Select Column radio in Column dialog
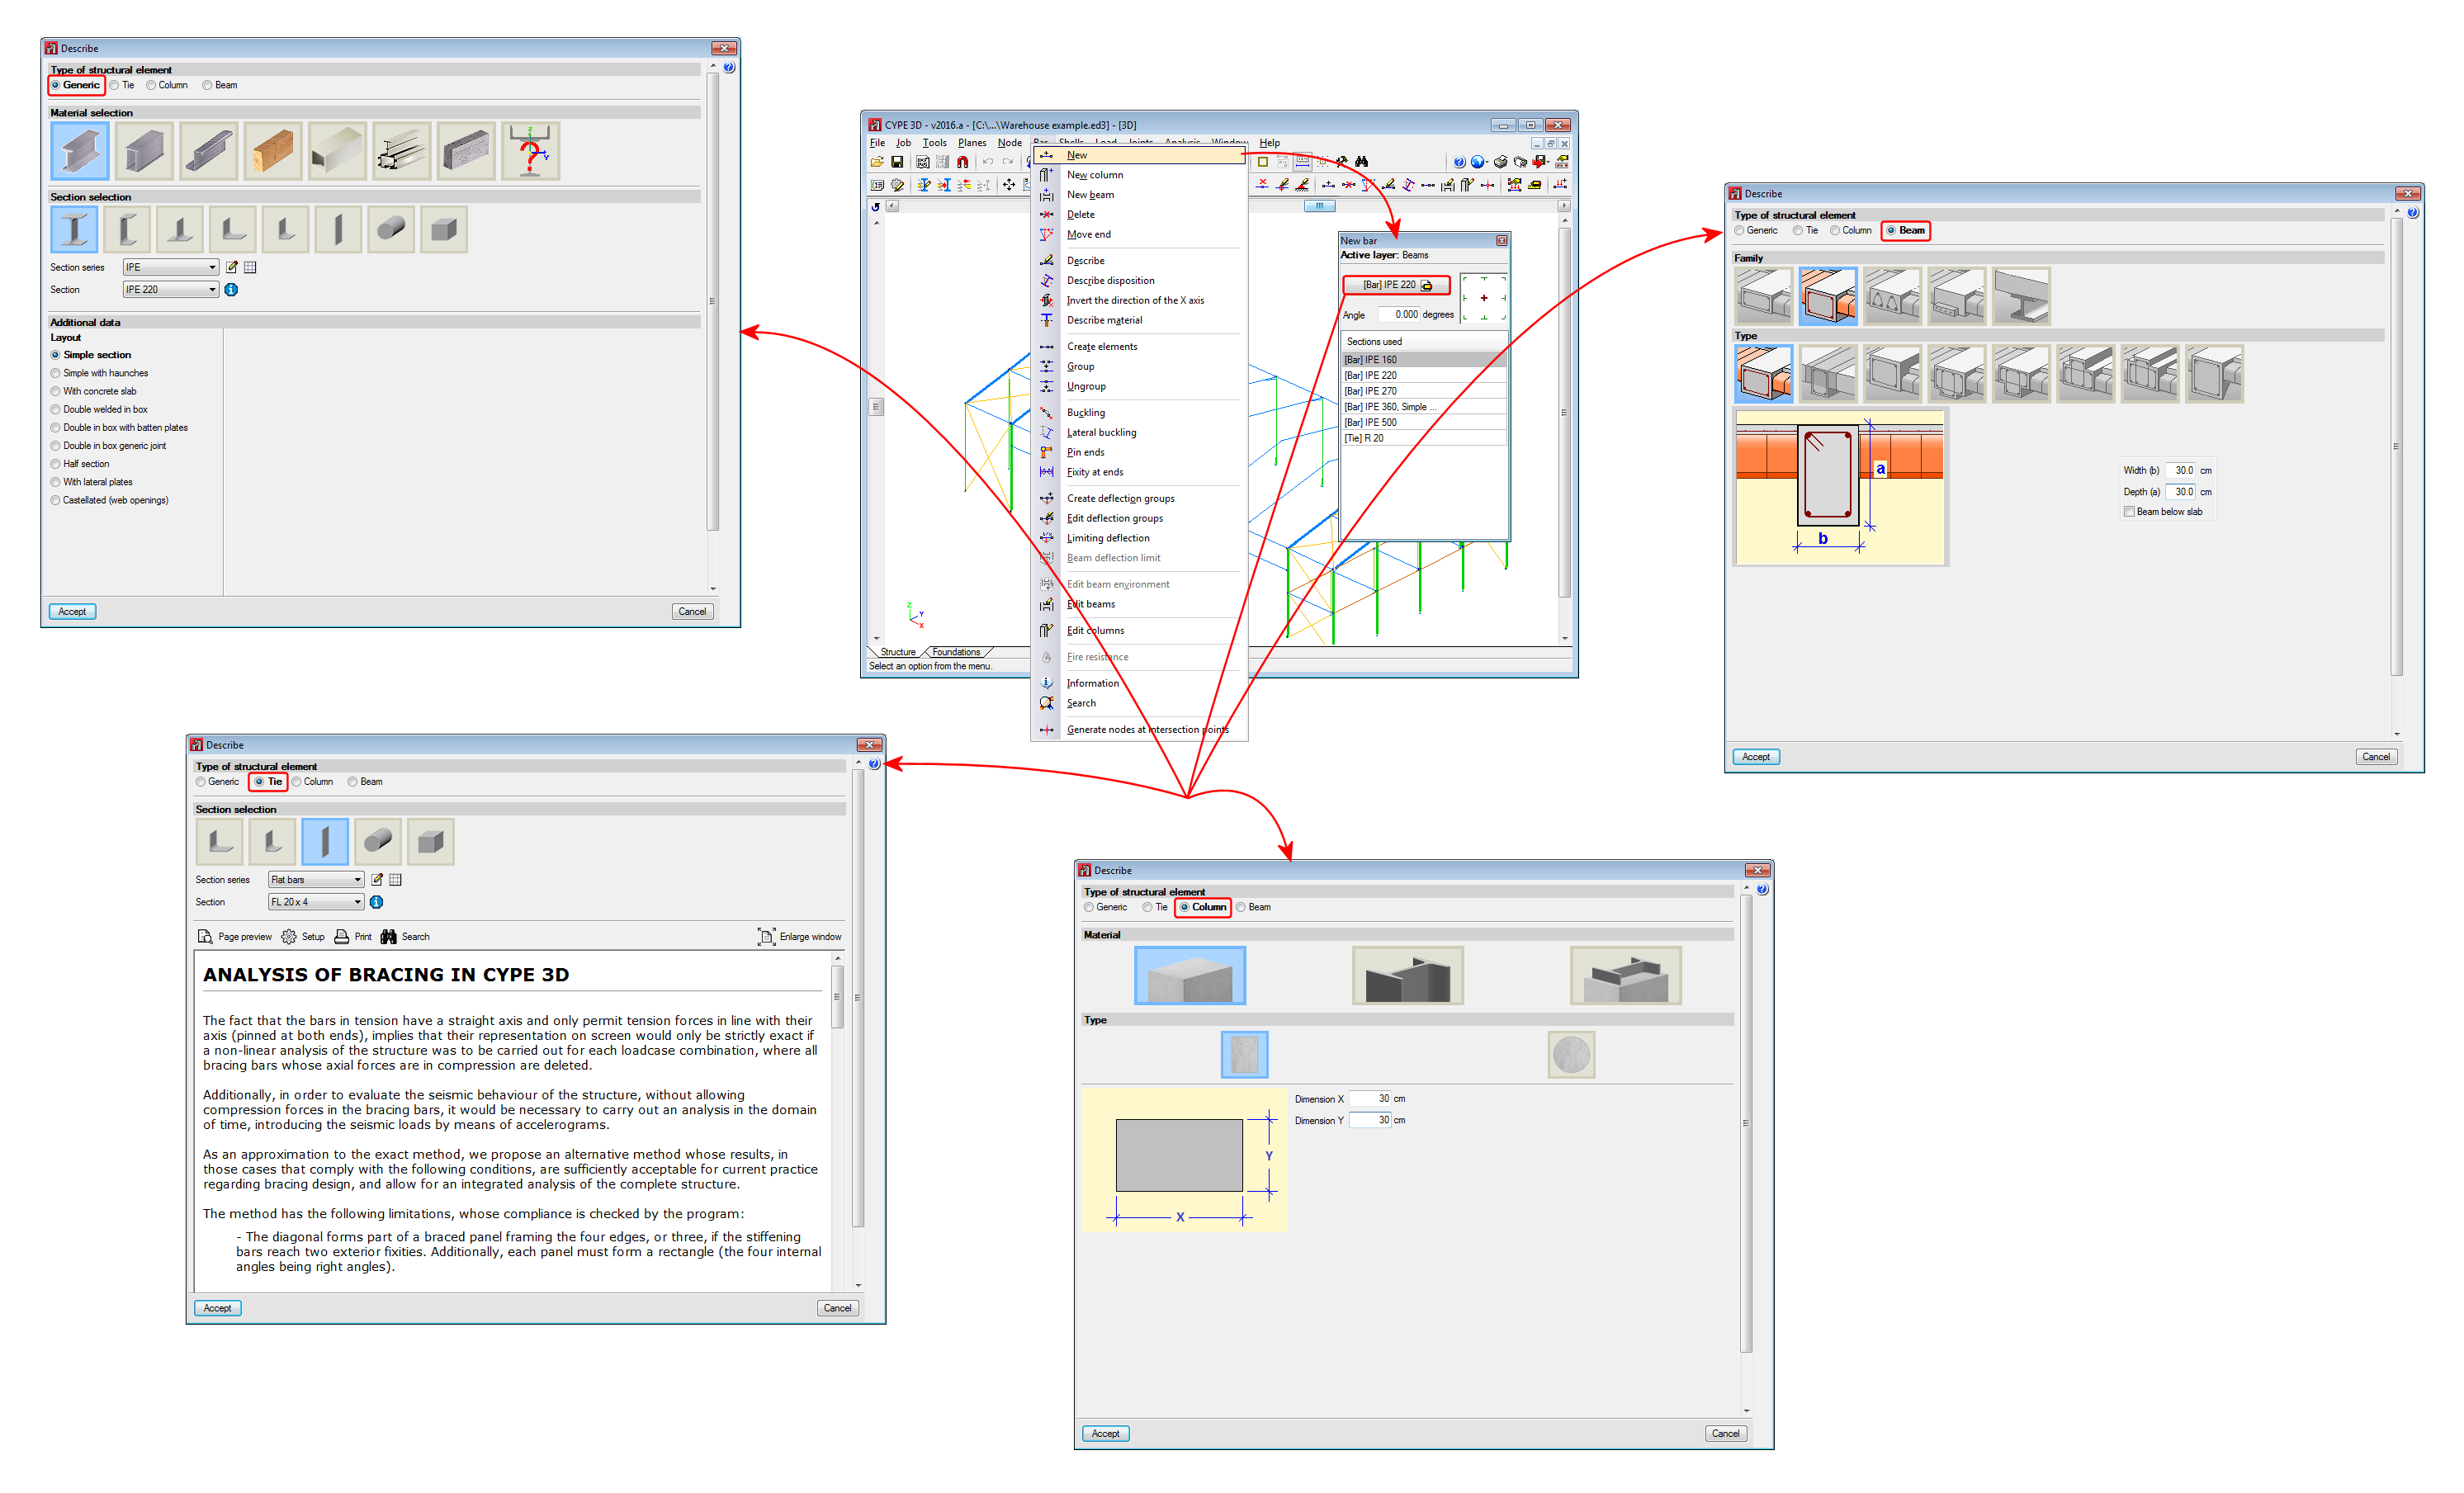 1184,907
